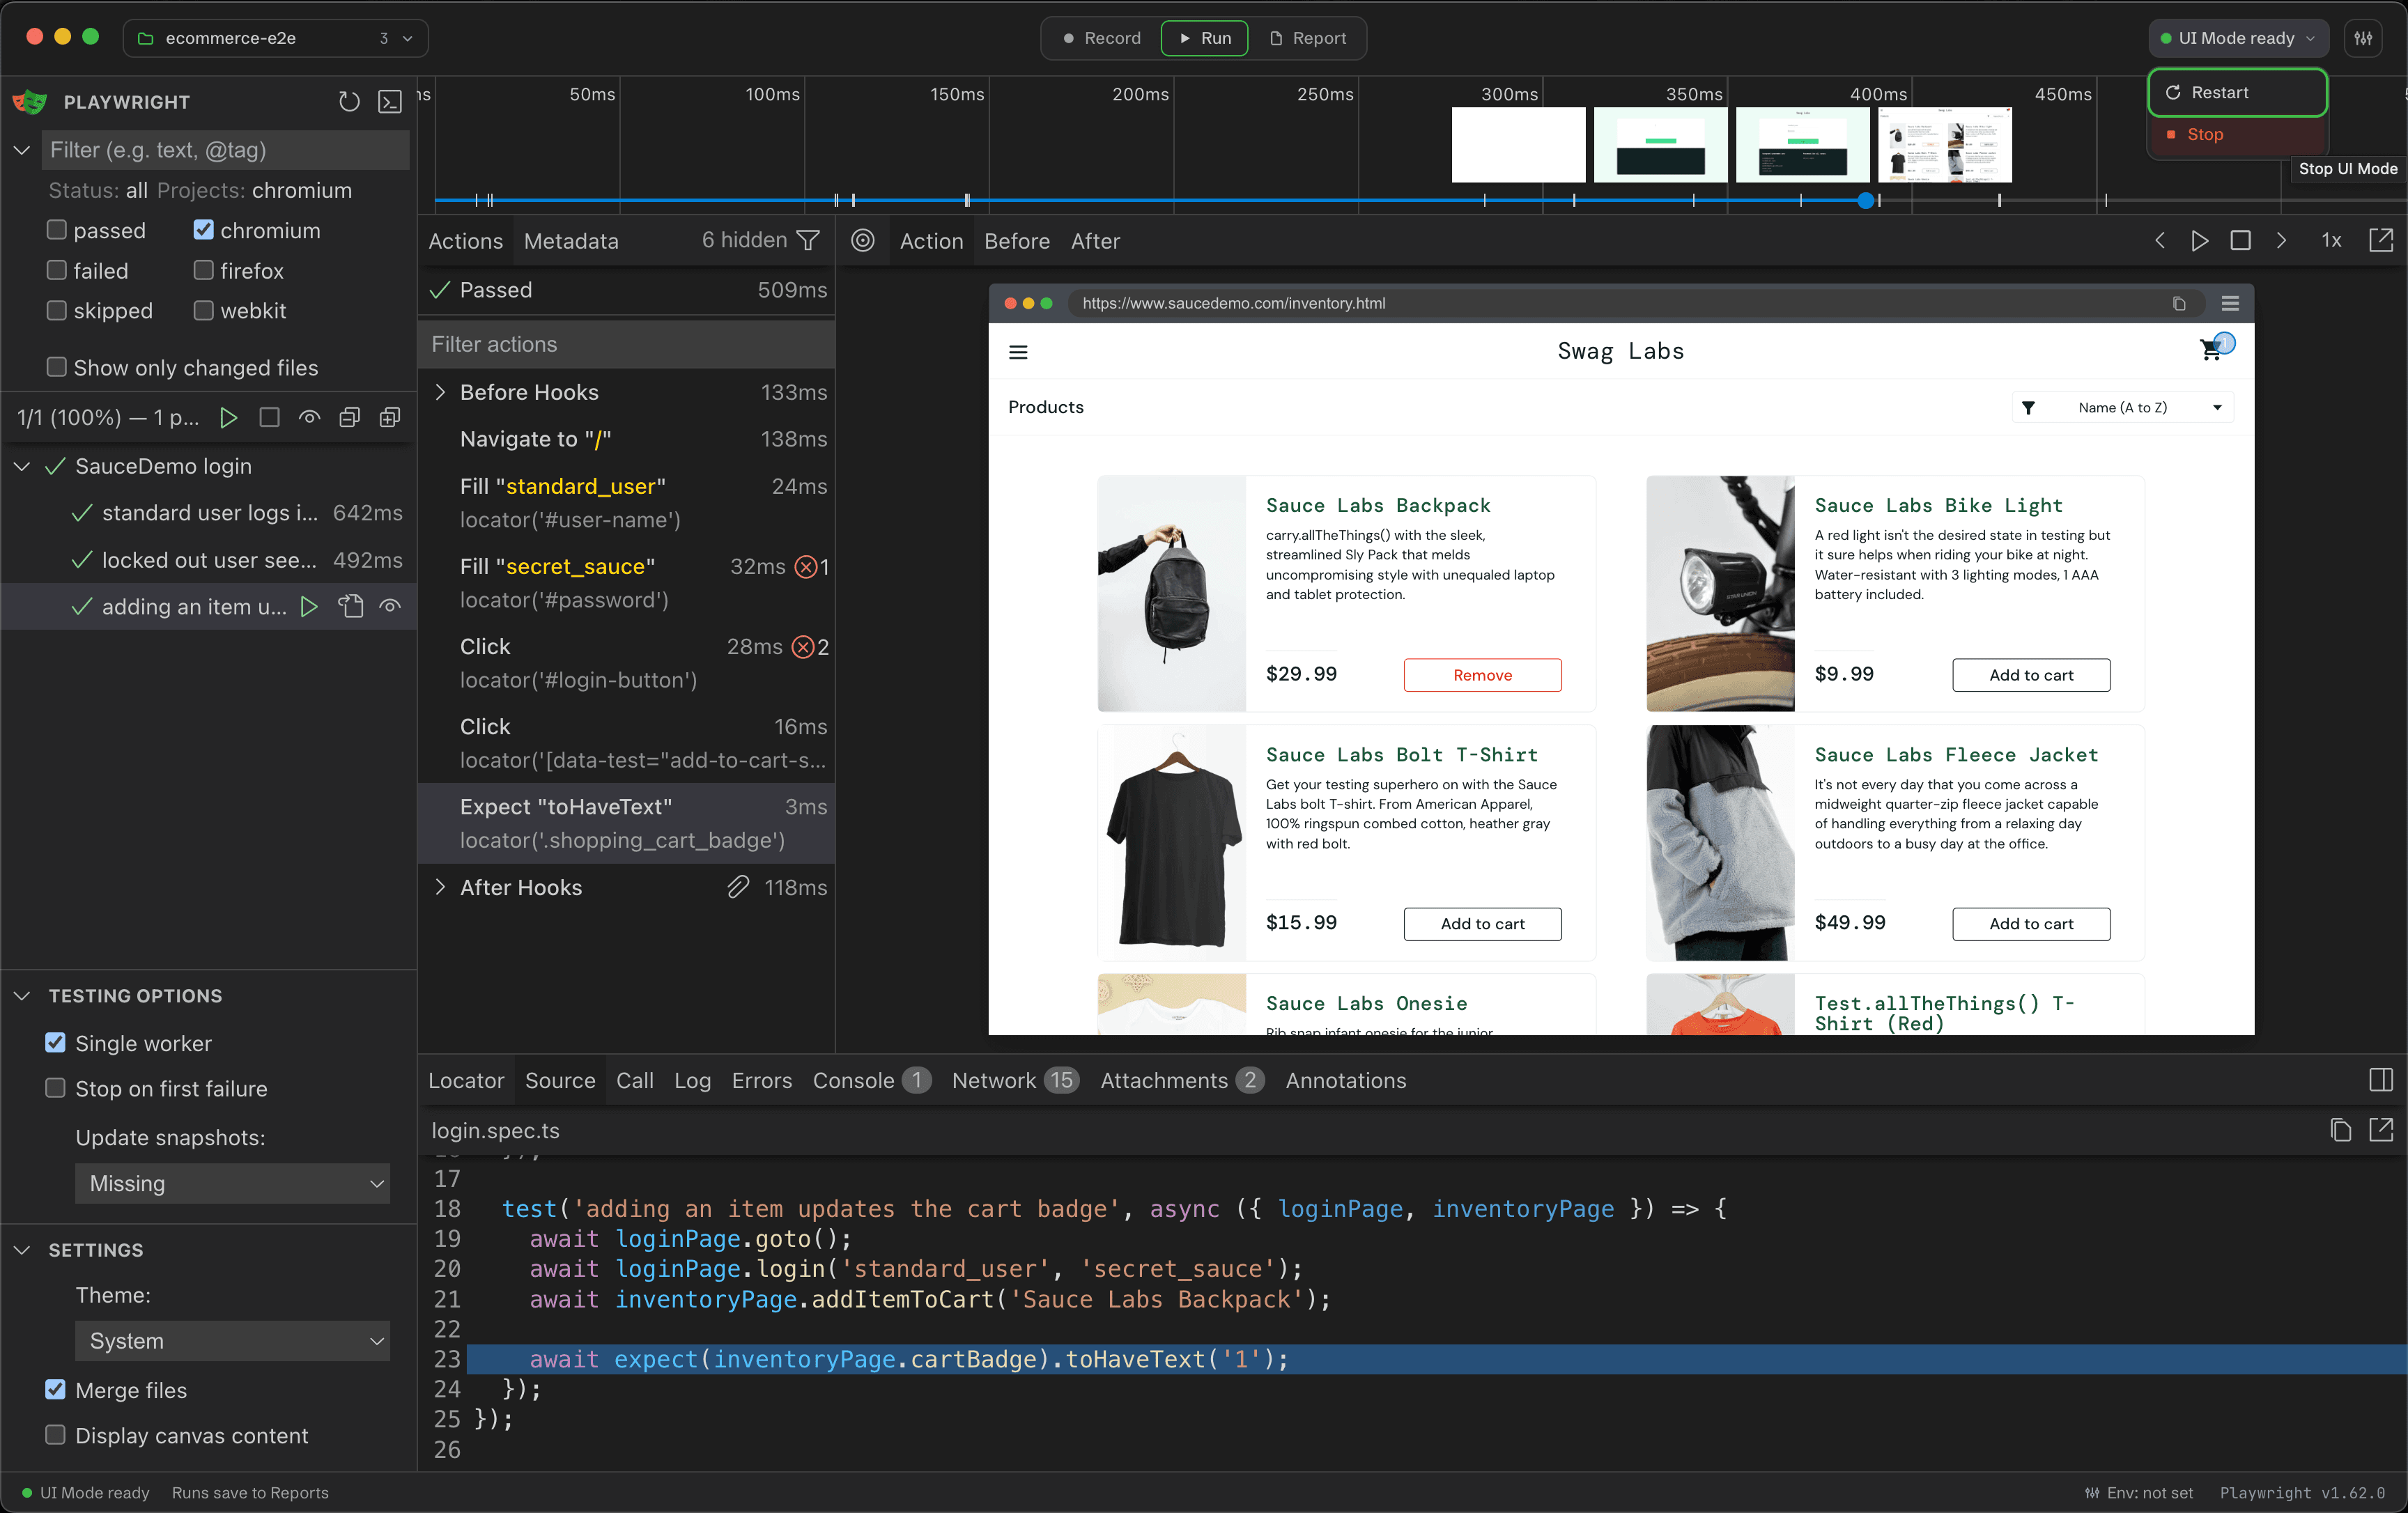Screen dimensions: 2408x1513
Task: Stop snapshot playback square icon
Action: click(2241, 241)
